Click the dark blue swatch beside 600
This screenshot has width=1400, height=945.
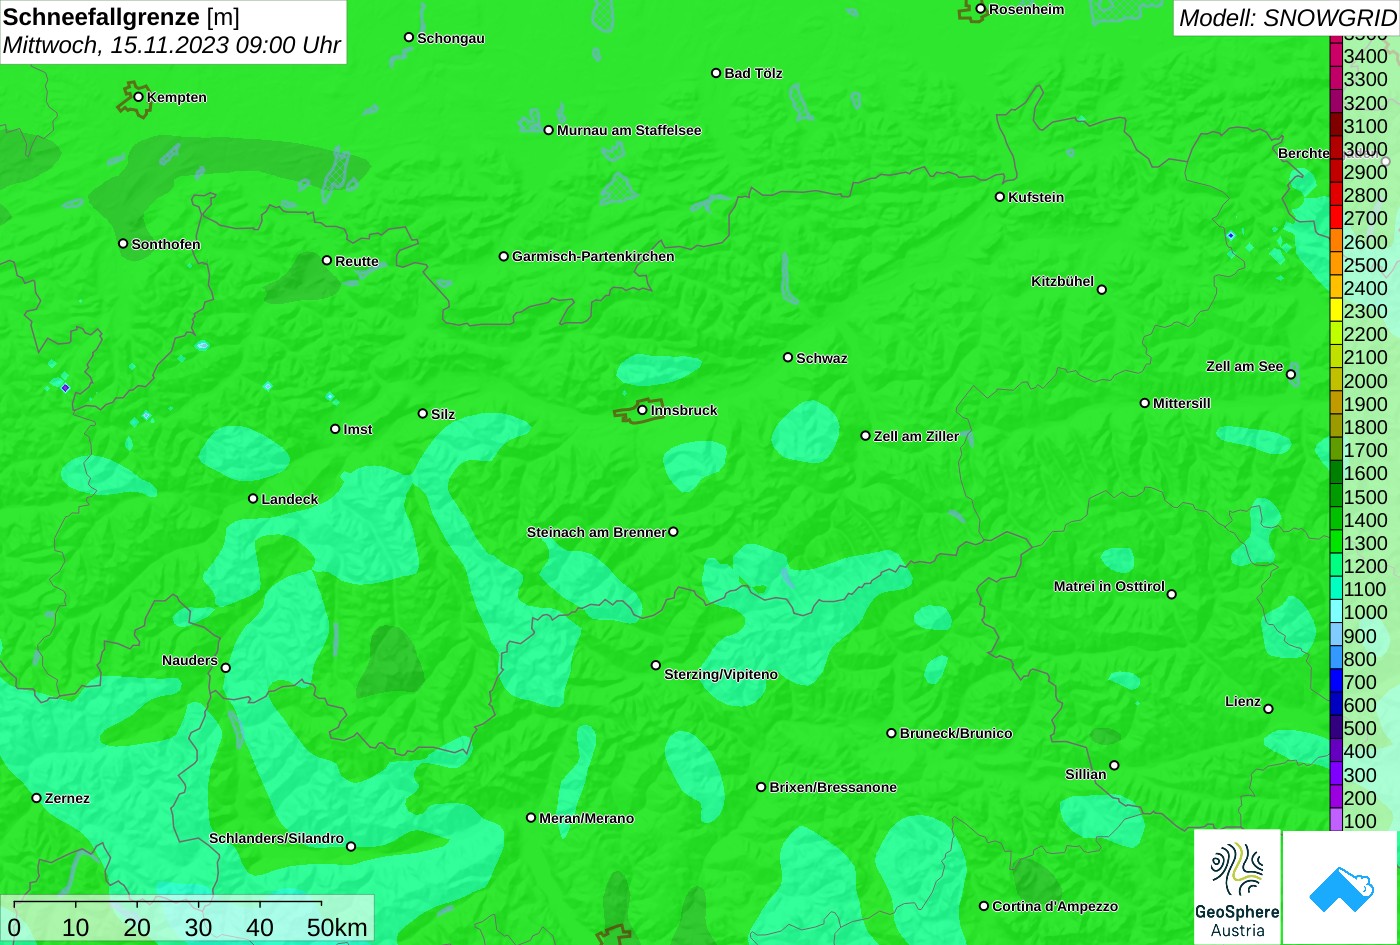coord(1336,705)
